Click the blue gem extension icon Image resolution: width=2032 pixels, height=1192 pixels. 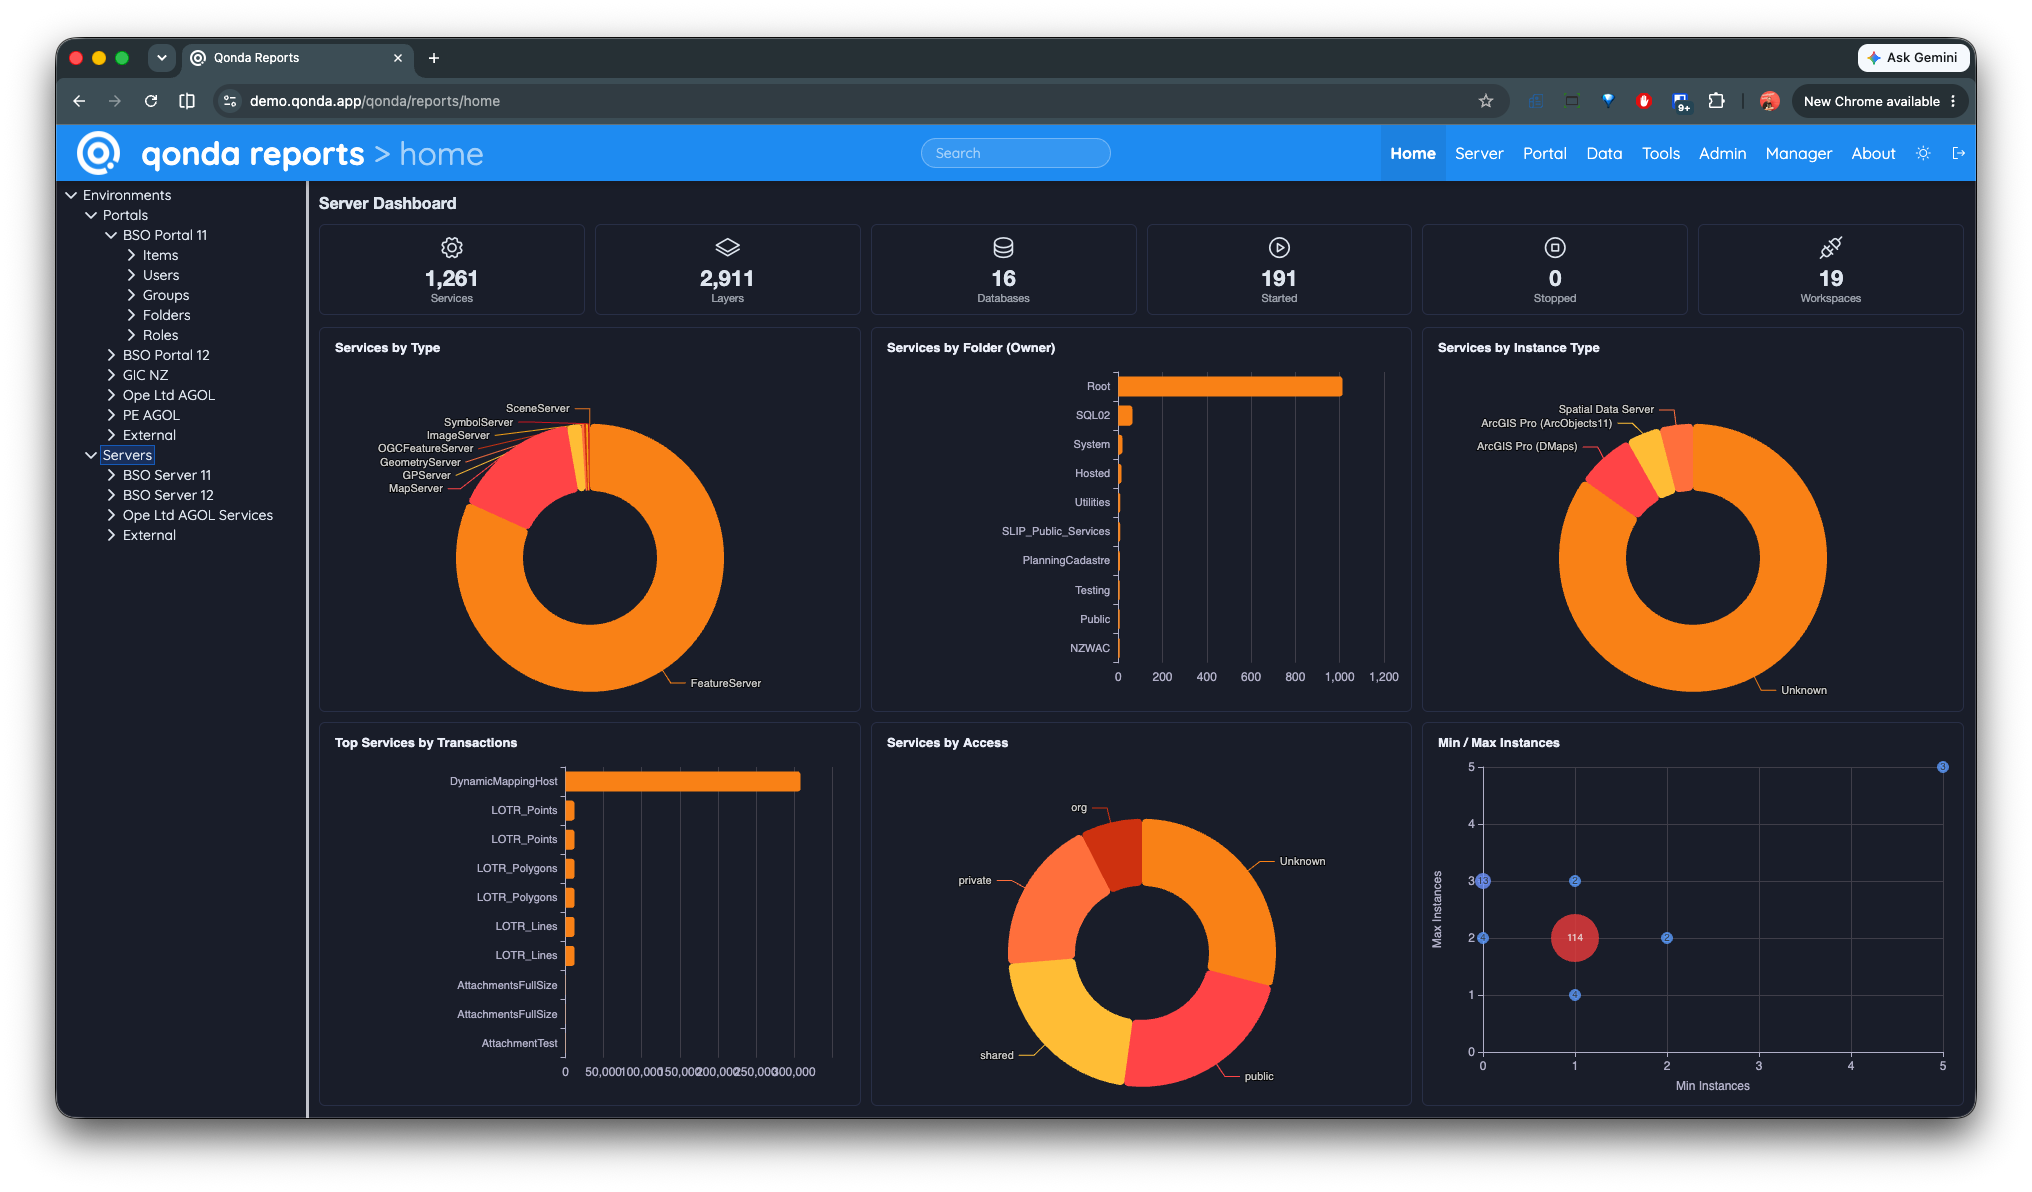[x=1608, y=101]
